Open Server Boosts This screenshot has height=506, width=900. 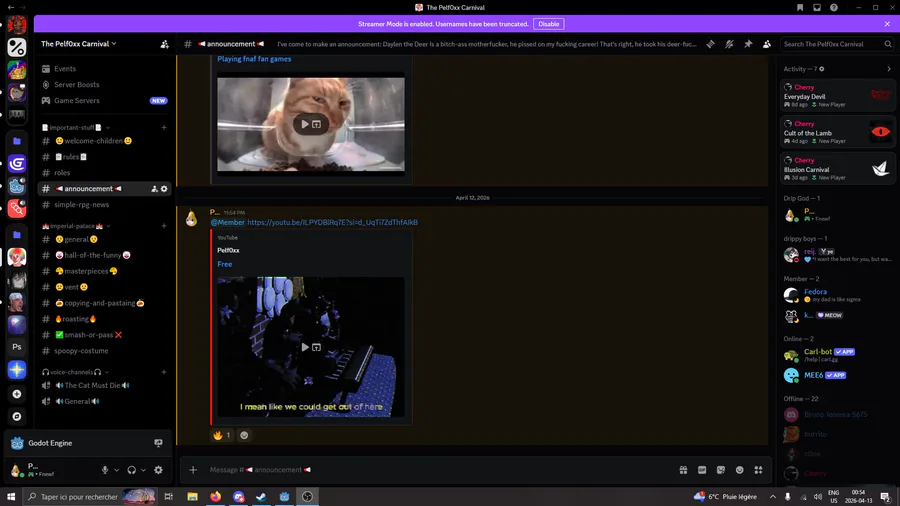pos(104,84)
